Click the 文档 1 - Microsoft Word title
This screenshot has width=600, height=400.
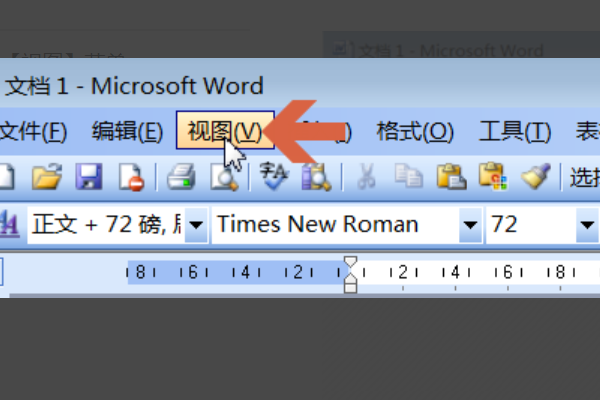click(x=134, y=86)
